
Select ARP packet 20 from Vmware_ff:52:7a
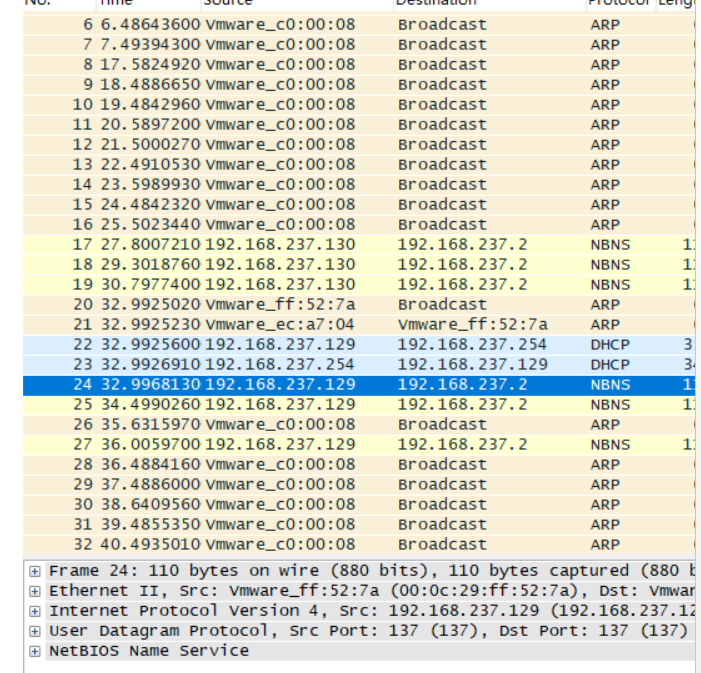359,305
